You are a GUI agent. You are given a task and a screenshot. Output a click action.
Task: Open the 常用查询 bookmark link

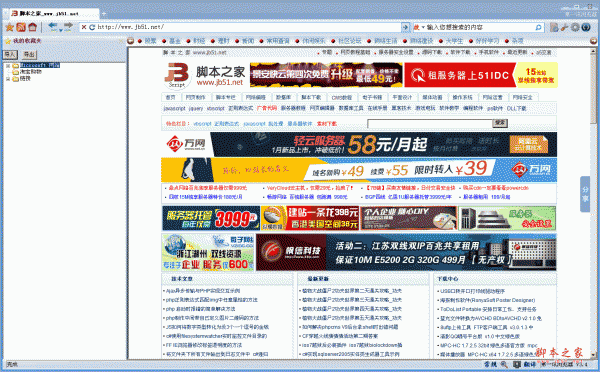(x=278, y=41)
